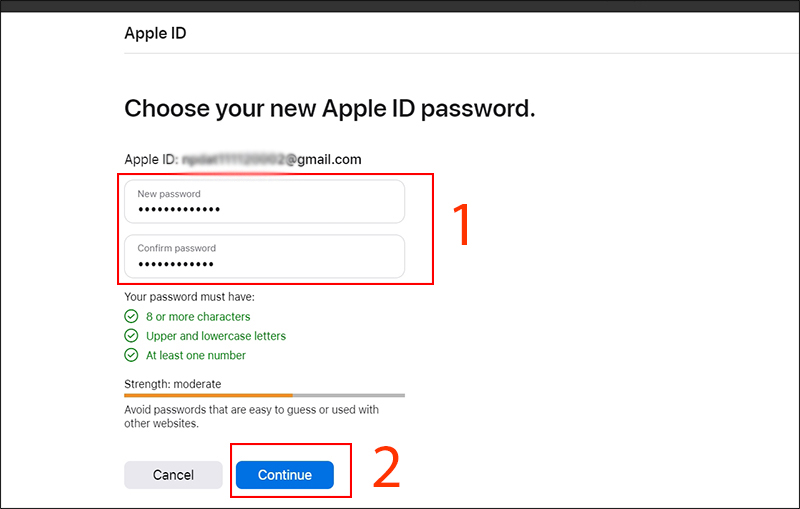
Task: Click the 'Upper and lowercase letters' checkmark icon
Action: click(131, 336)
